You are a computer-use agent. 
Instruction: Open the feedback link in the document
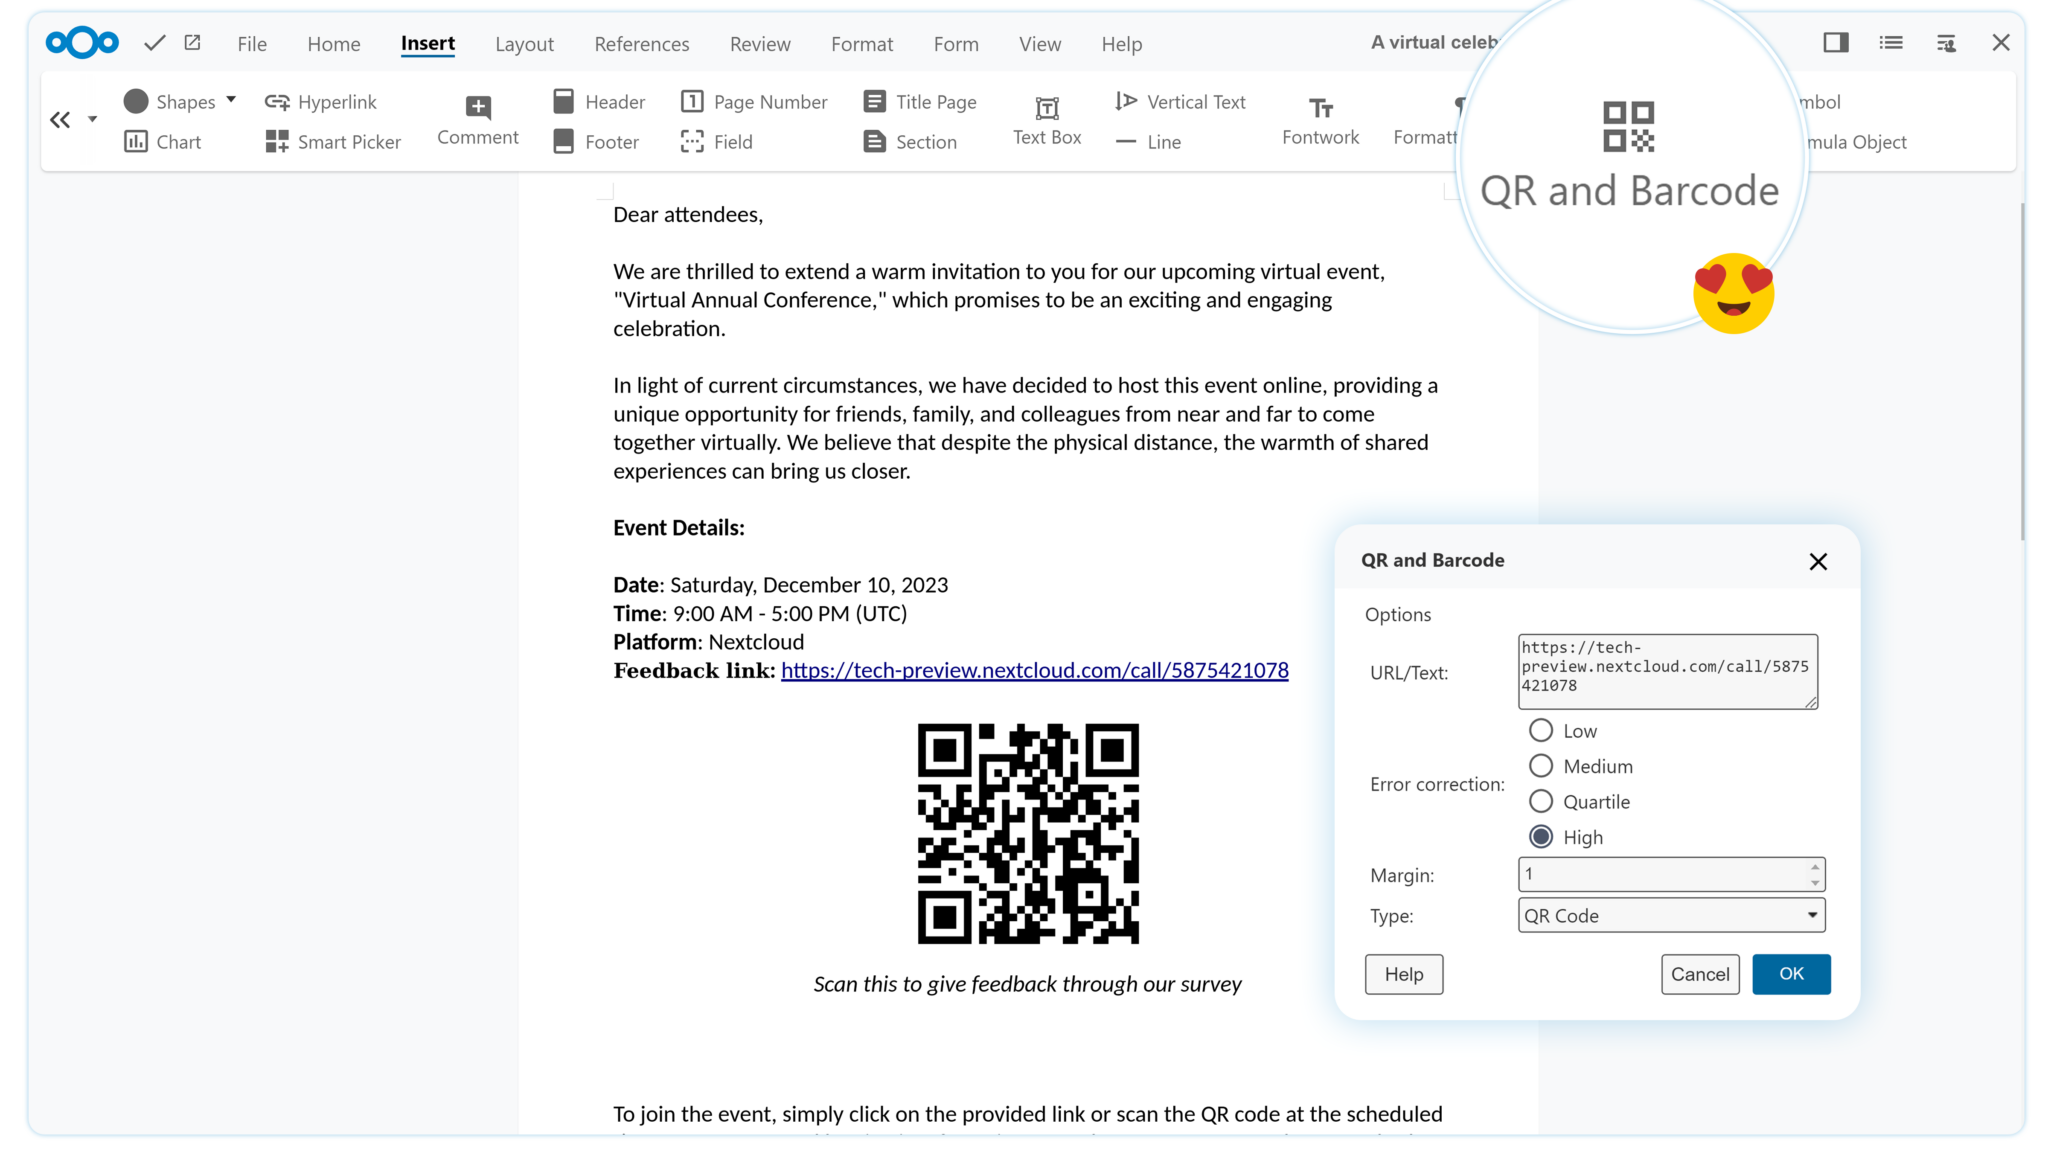[x=1034, y=670]
